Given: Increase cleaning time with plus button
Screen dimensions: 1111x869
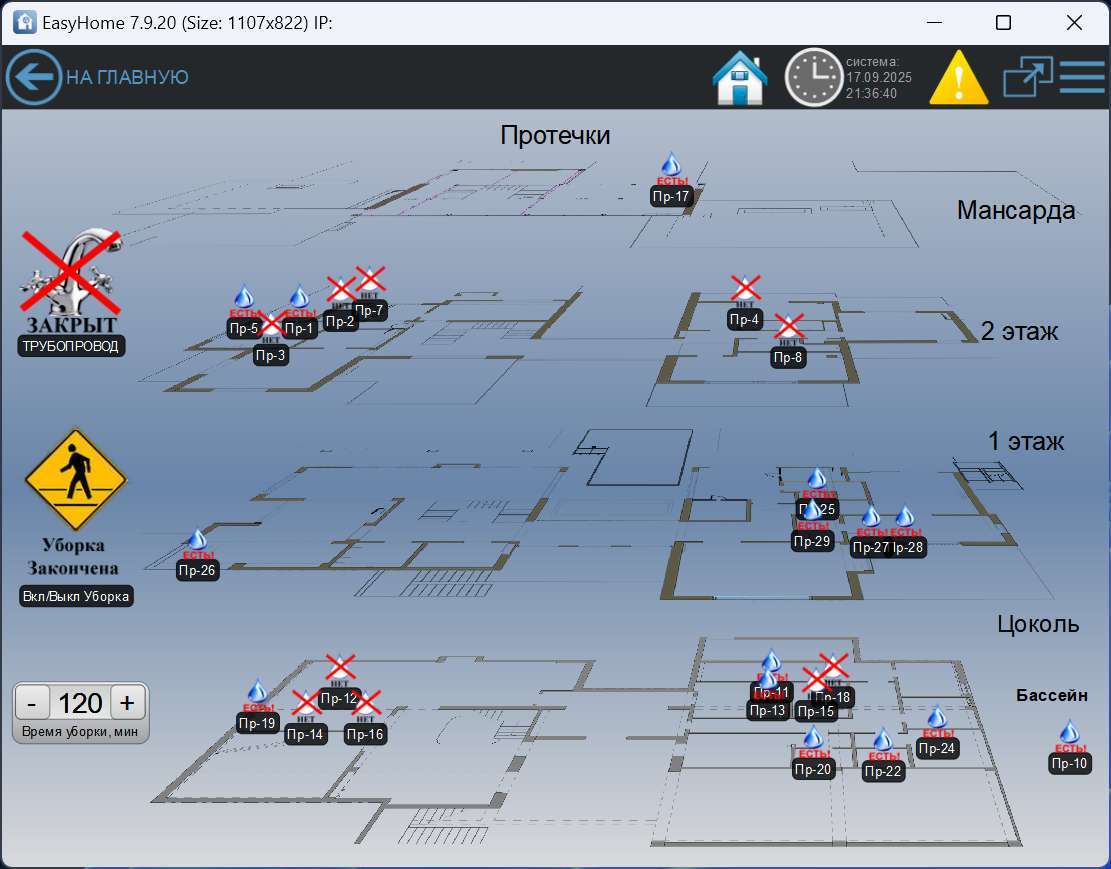Looking at the screenshot, I should click(x=127, y=703).
